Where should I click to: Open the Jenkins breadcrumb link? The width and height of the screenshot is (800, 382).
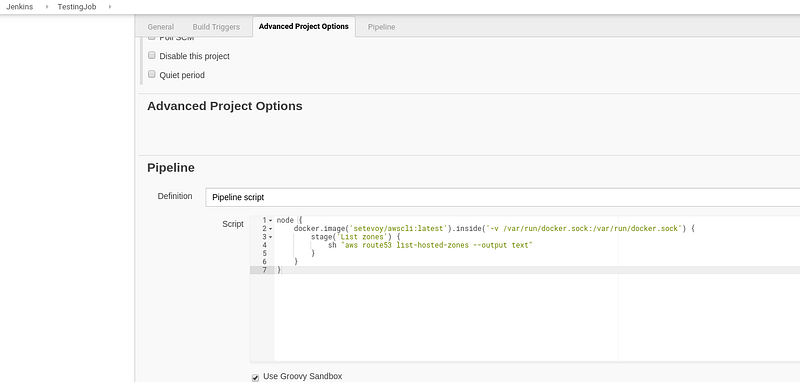pos(19,7)
